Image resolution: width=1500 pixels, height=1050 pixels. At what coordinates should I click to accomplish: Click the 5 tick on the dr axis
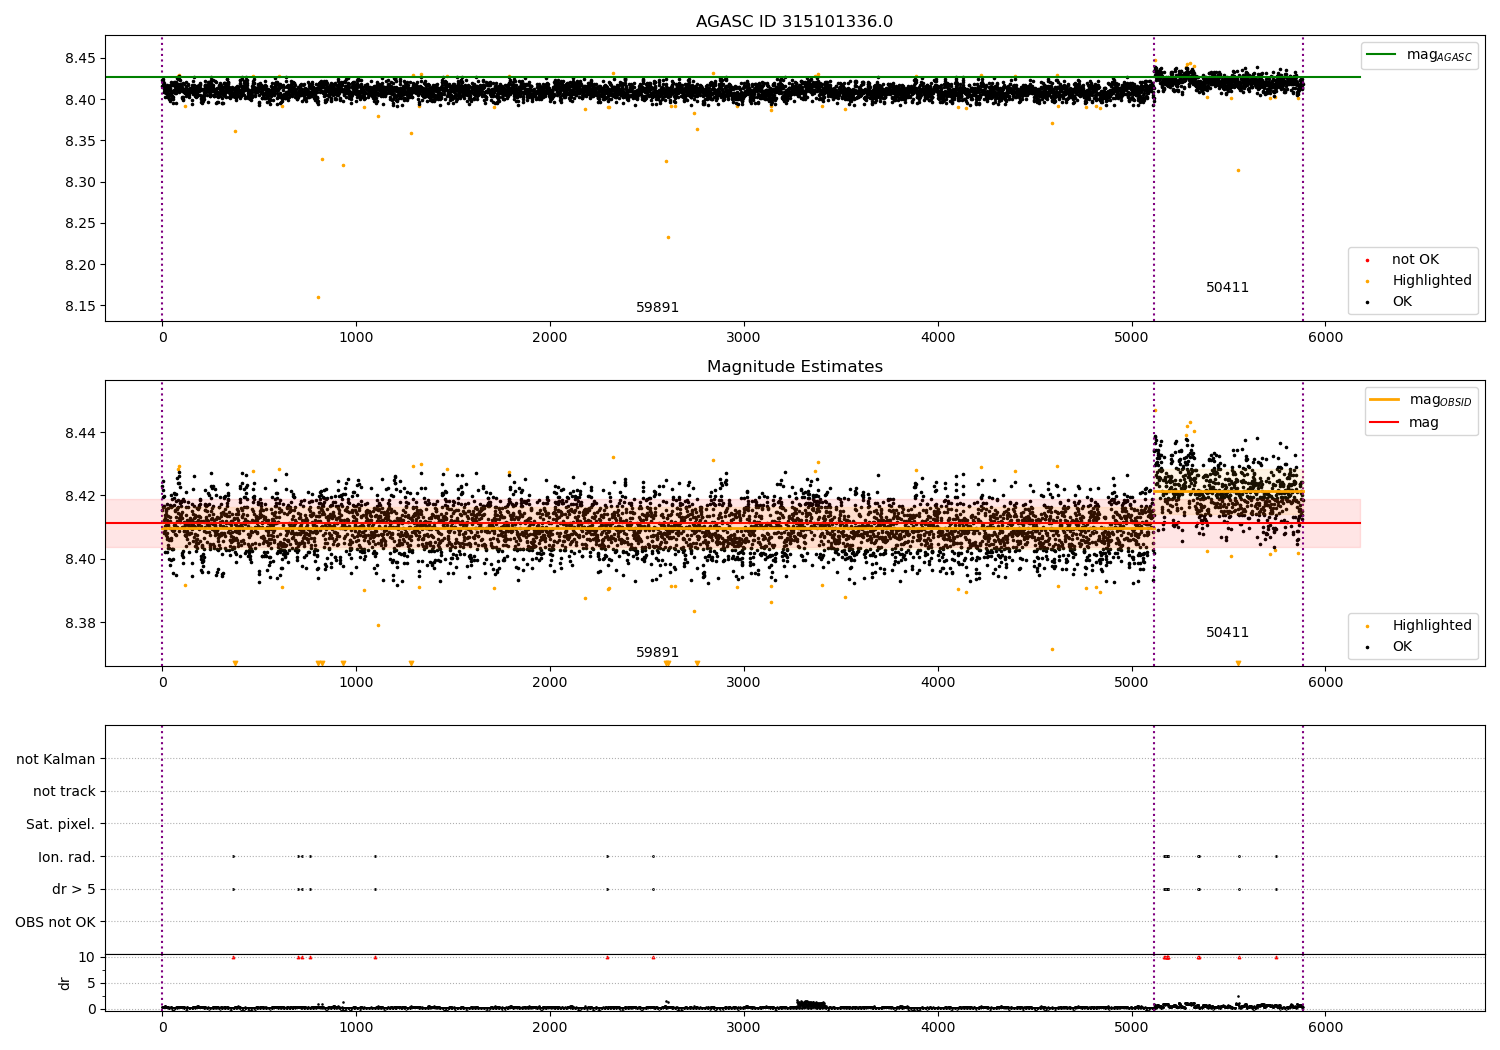click(91, 984)
